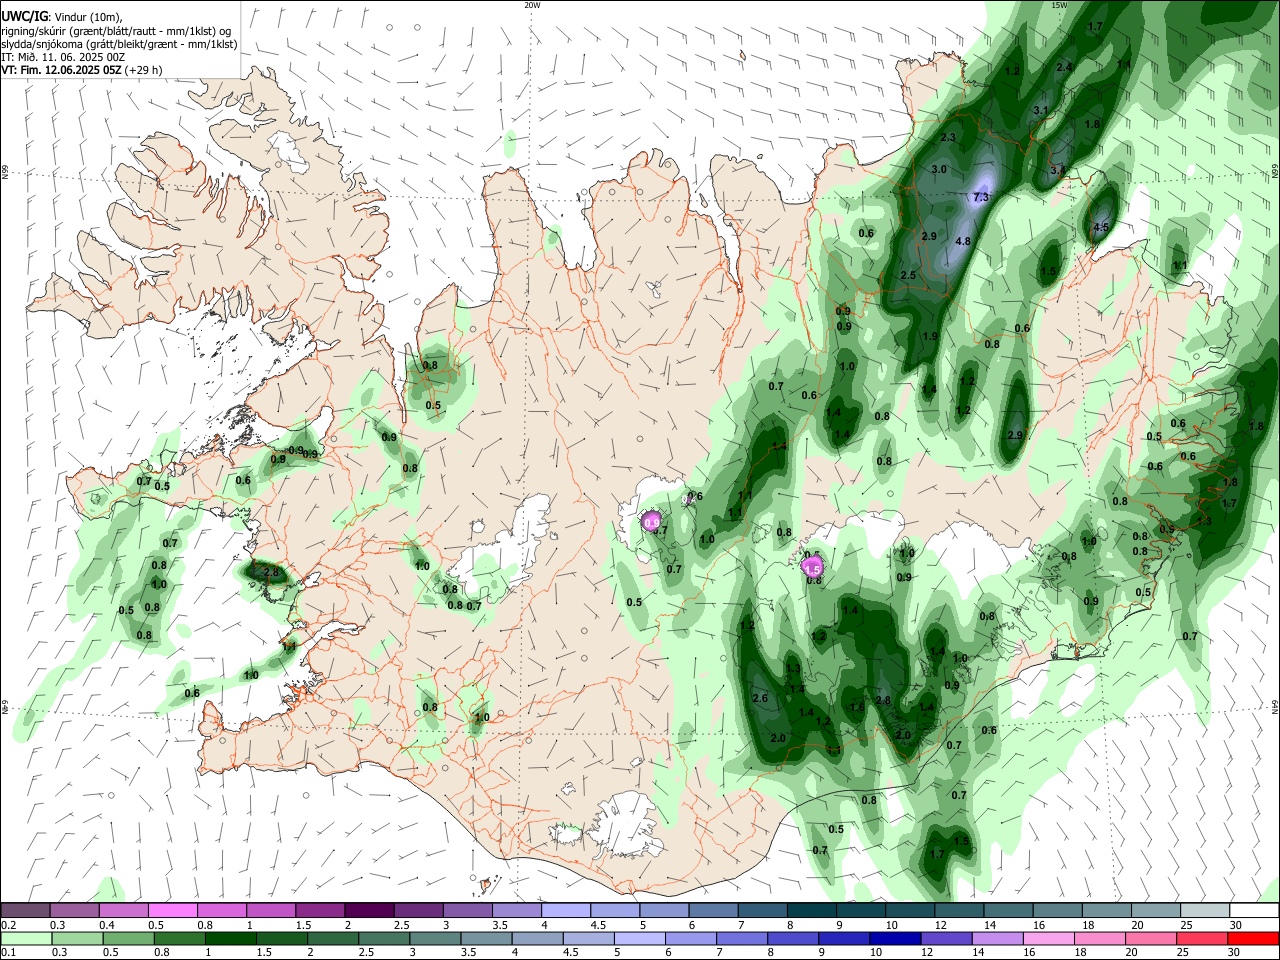Click the 0.2 label in the upper legend
This screenshot has height=960, width=1280.
8,925
